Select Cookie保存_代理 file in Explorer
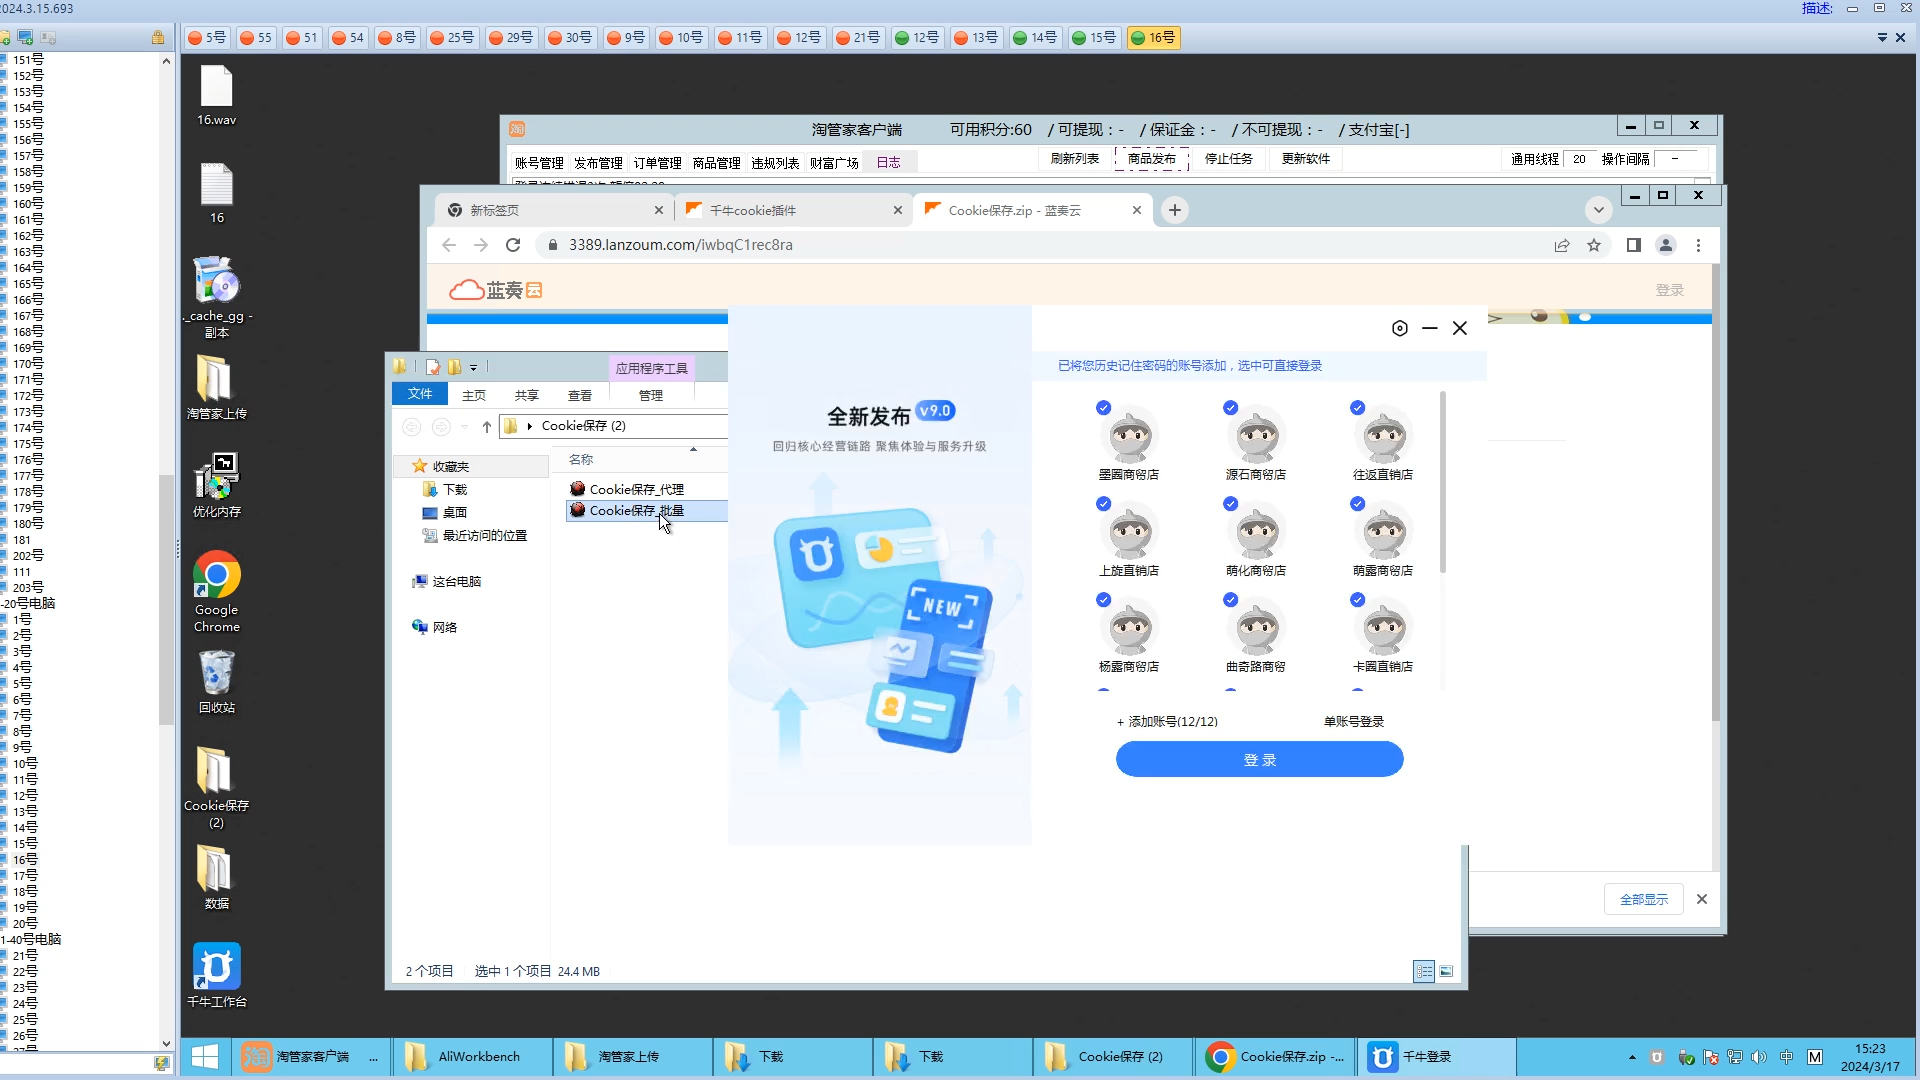 (636, 489)
